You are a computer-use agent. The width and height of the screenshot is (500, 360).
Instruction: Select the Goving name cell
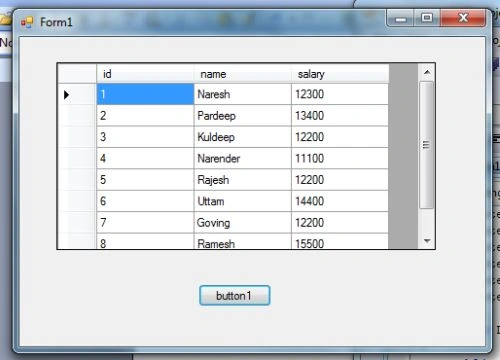tap(243, 222)
